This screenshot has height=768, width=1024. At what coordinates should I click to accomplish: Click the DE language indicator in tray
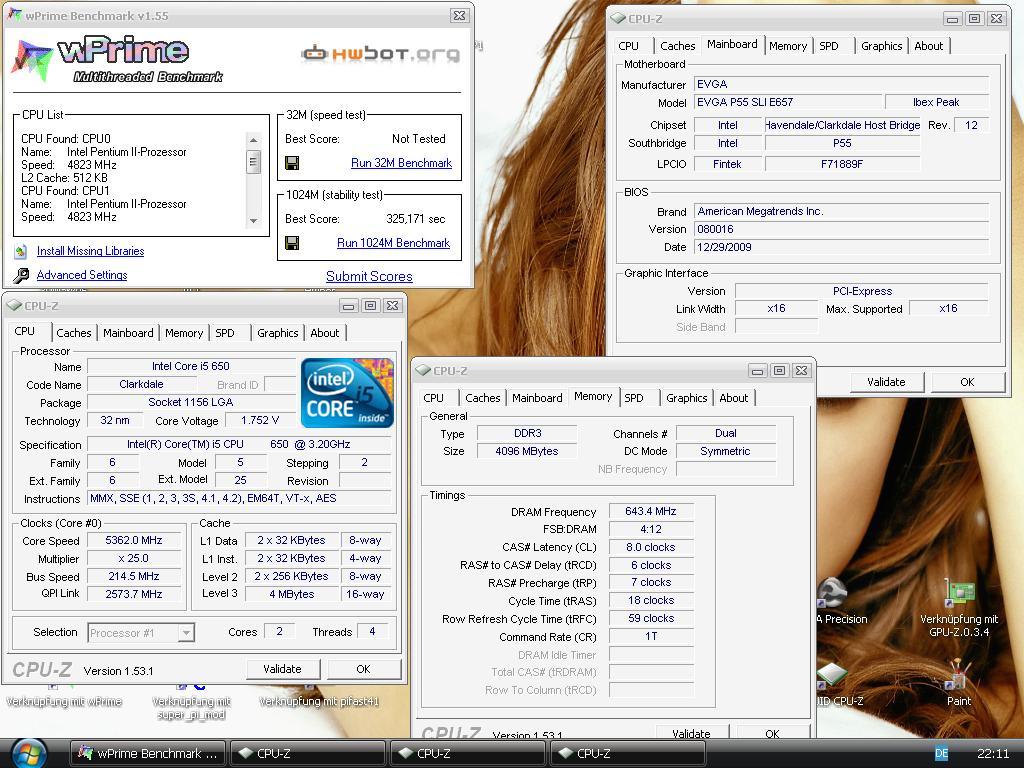point(941,754)
